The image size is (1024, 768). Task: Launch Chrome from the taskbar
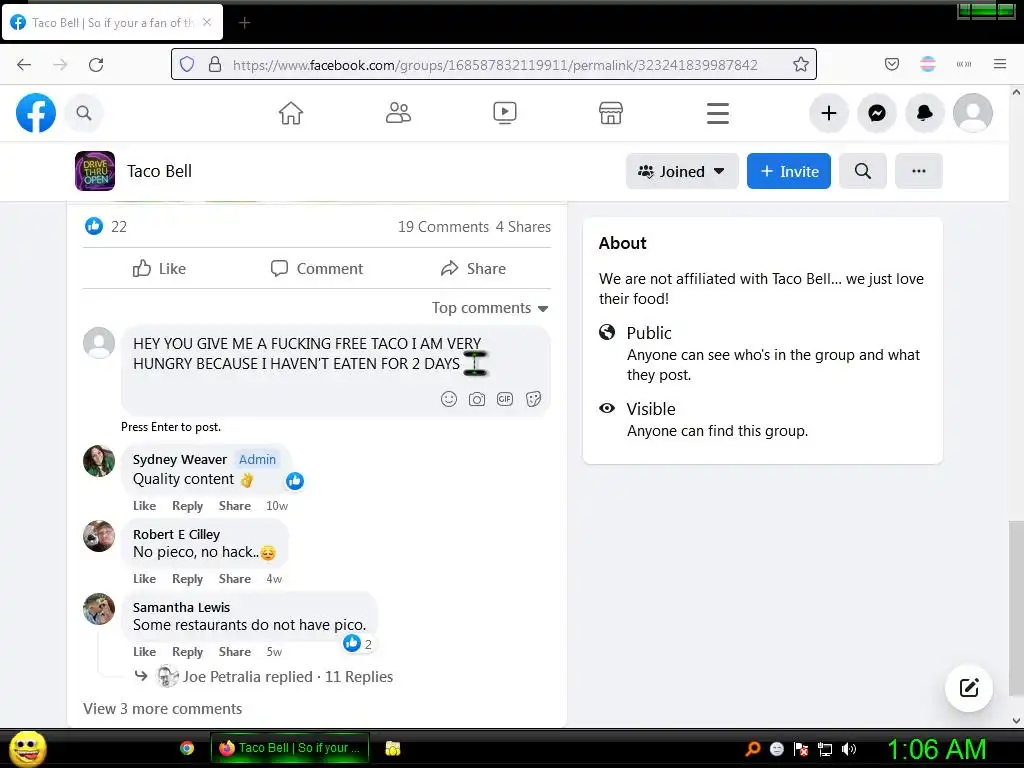point(187,748)
